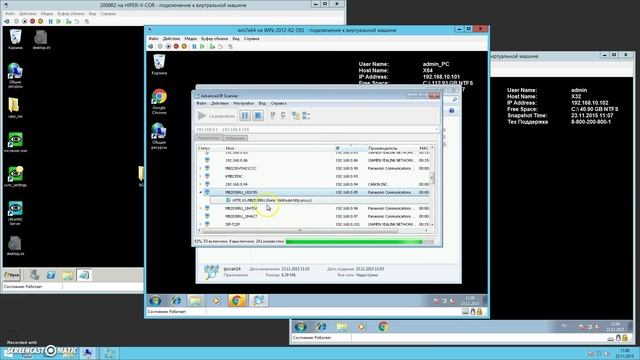Create a checkpoint from the 2008R2 window toolbar

[x=68, y=21]
